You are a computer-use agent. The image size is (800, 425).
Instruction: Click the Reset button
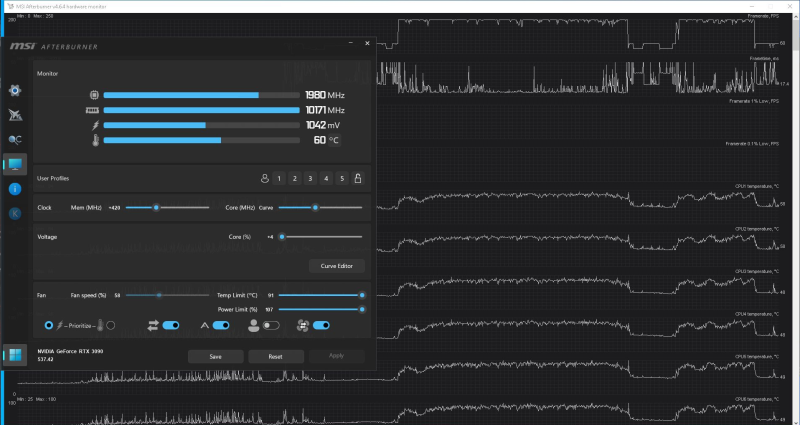click(x=276, y=357)
